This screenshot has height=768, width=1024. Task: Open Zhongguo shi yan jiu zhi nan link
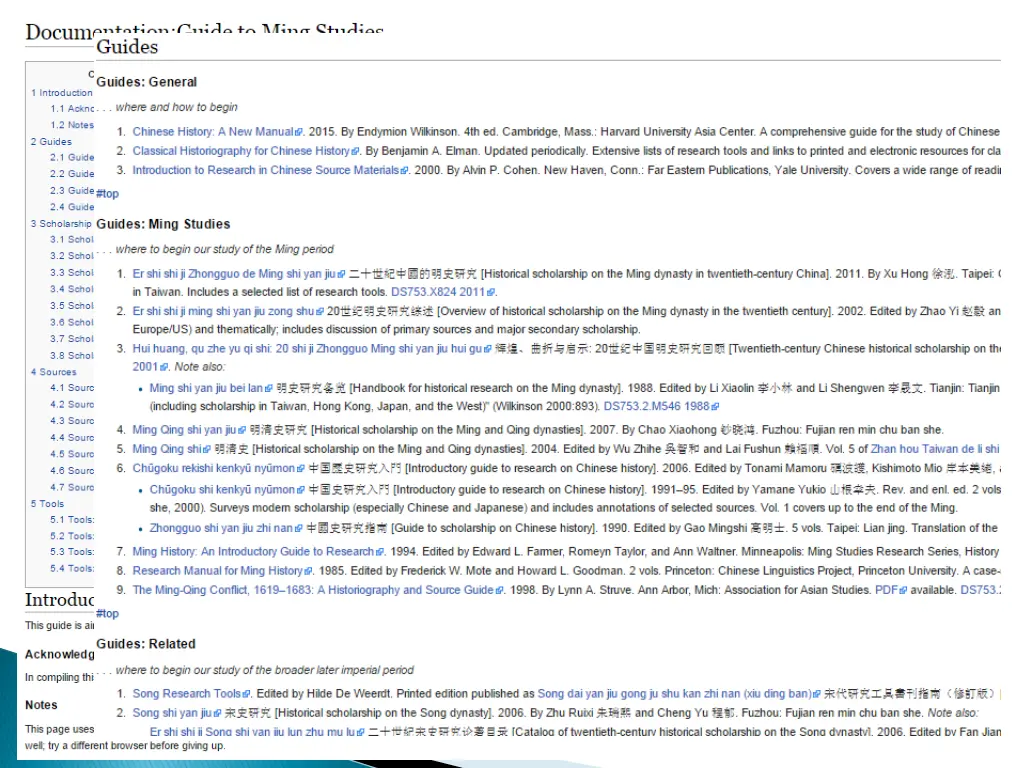[x=221, y=528]
